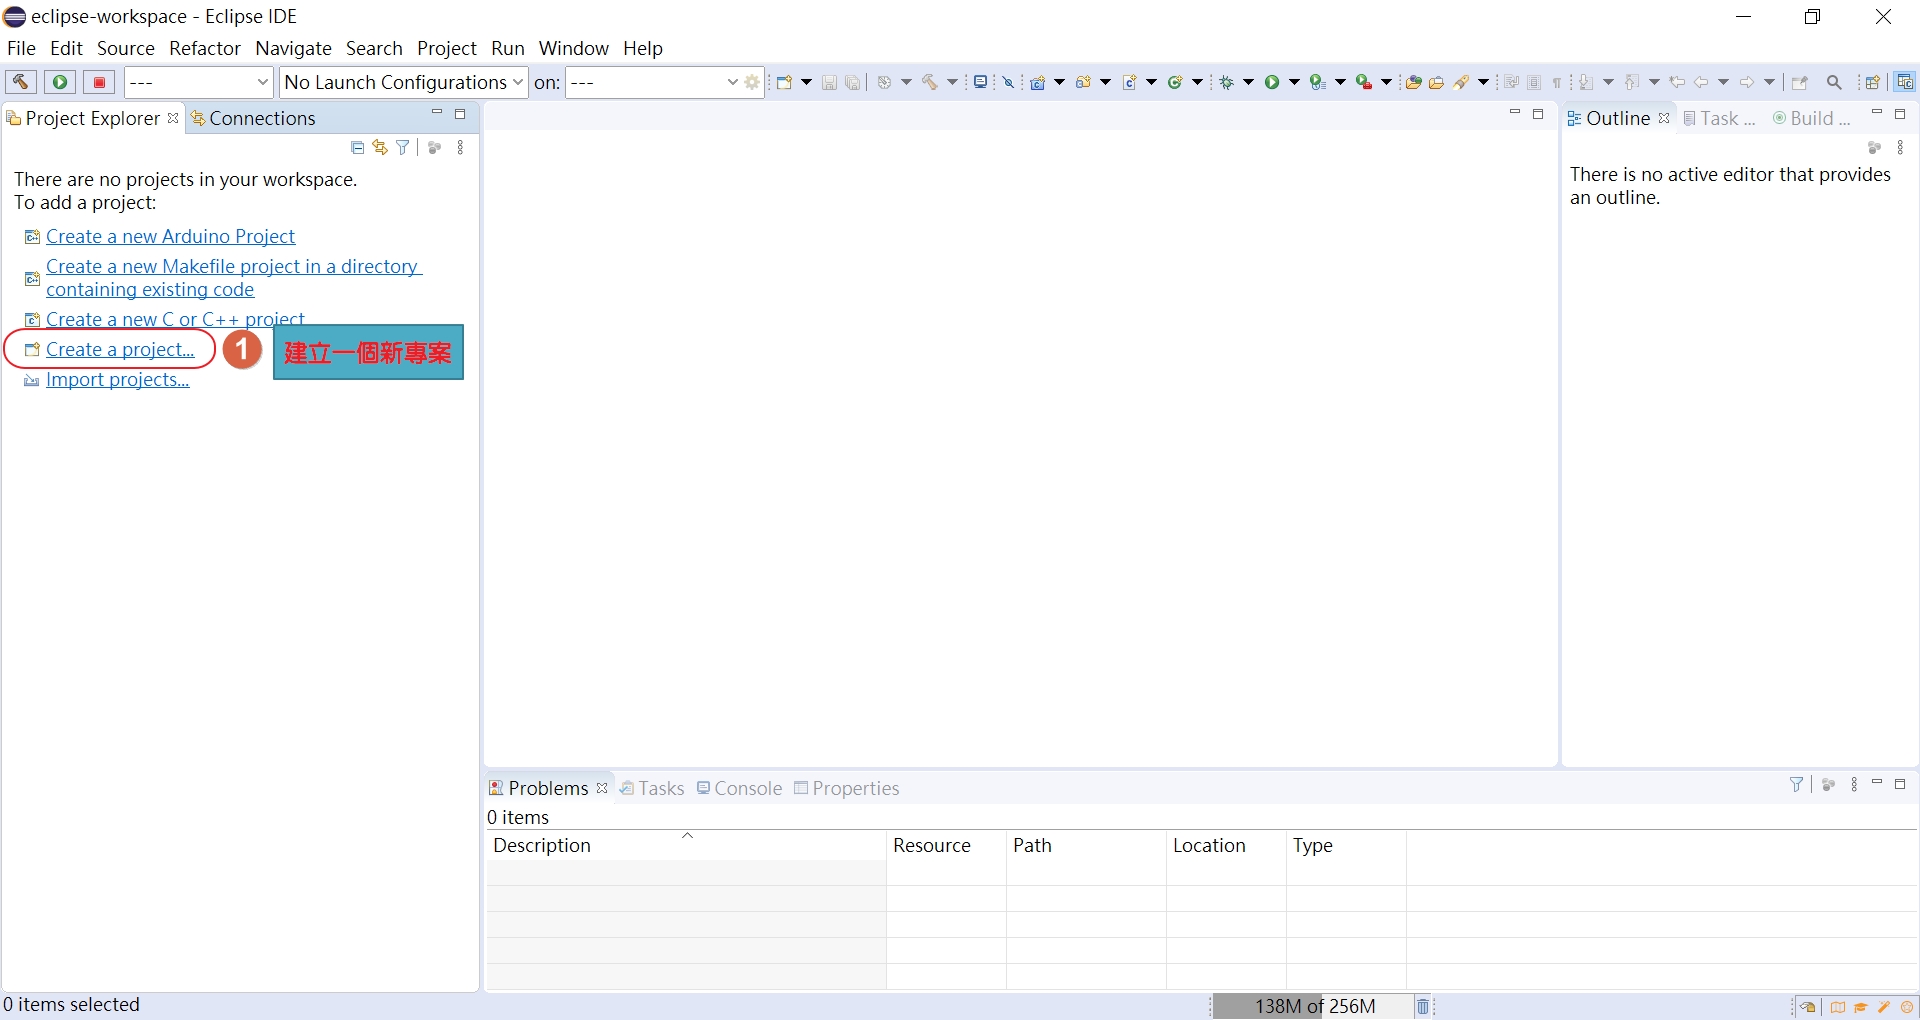Image resolution: width=1920 pixels, height=1020 pixels.
Task: Click the Problems view filter funnel icon
Action: click(x=1797, y=784)
